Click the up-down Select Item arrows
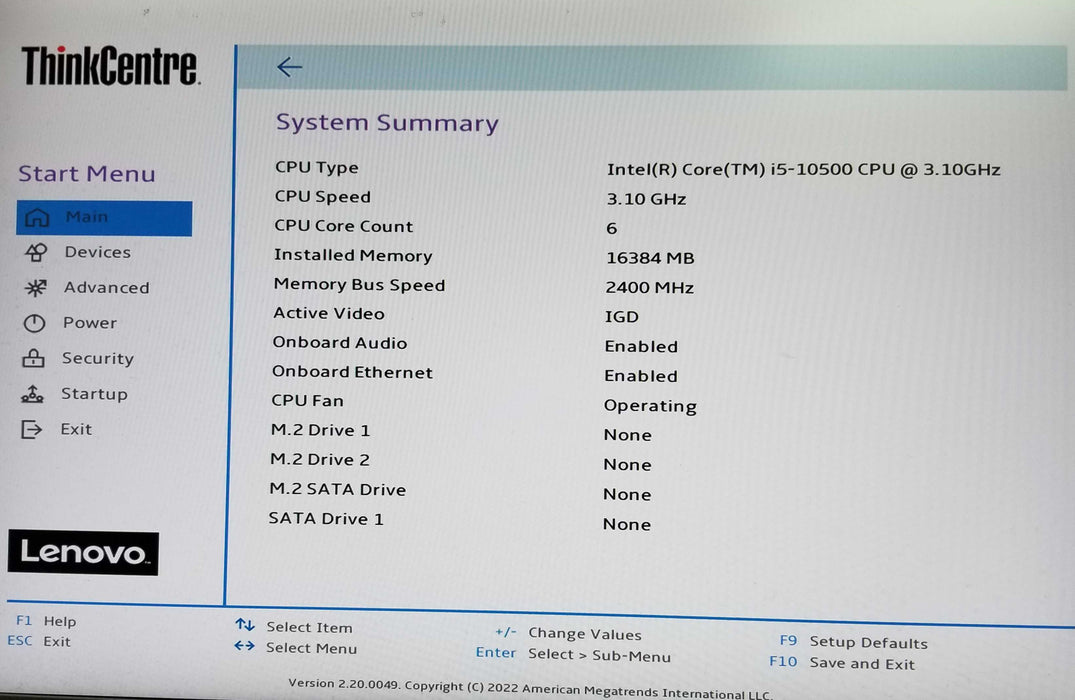The height and width of the screenshot is (700, 1075). click(245, 625)
